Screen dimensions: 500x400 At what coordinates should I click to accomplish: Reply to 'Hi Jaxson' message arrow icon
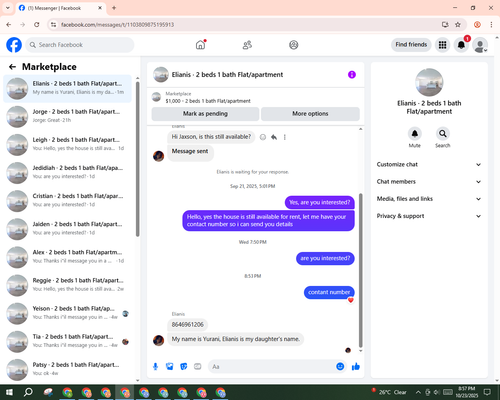click(274, 137)
